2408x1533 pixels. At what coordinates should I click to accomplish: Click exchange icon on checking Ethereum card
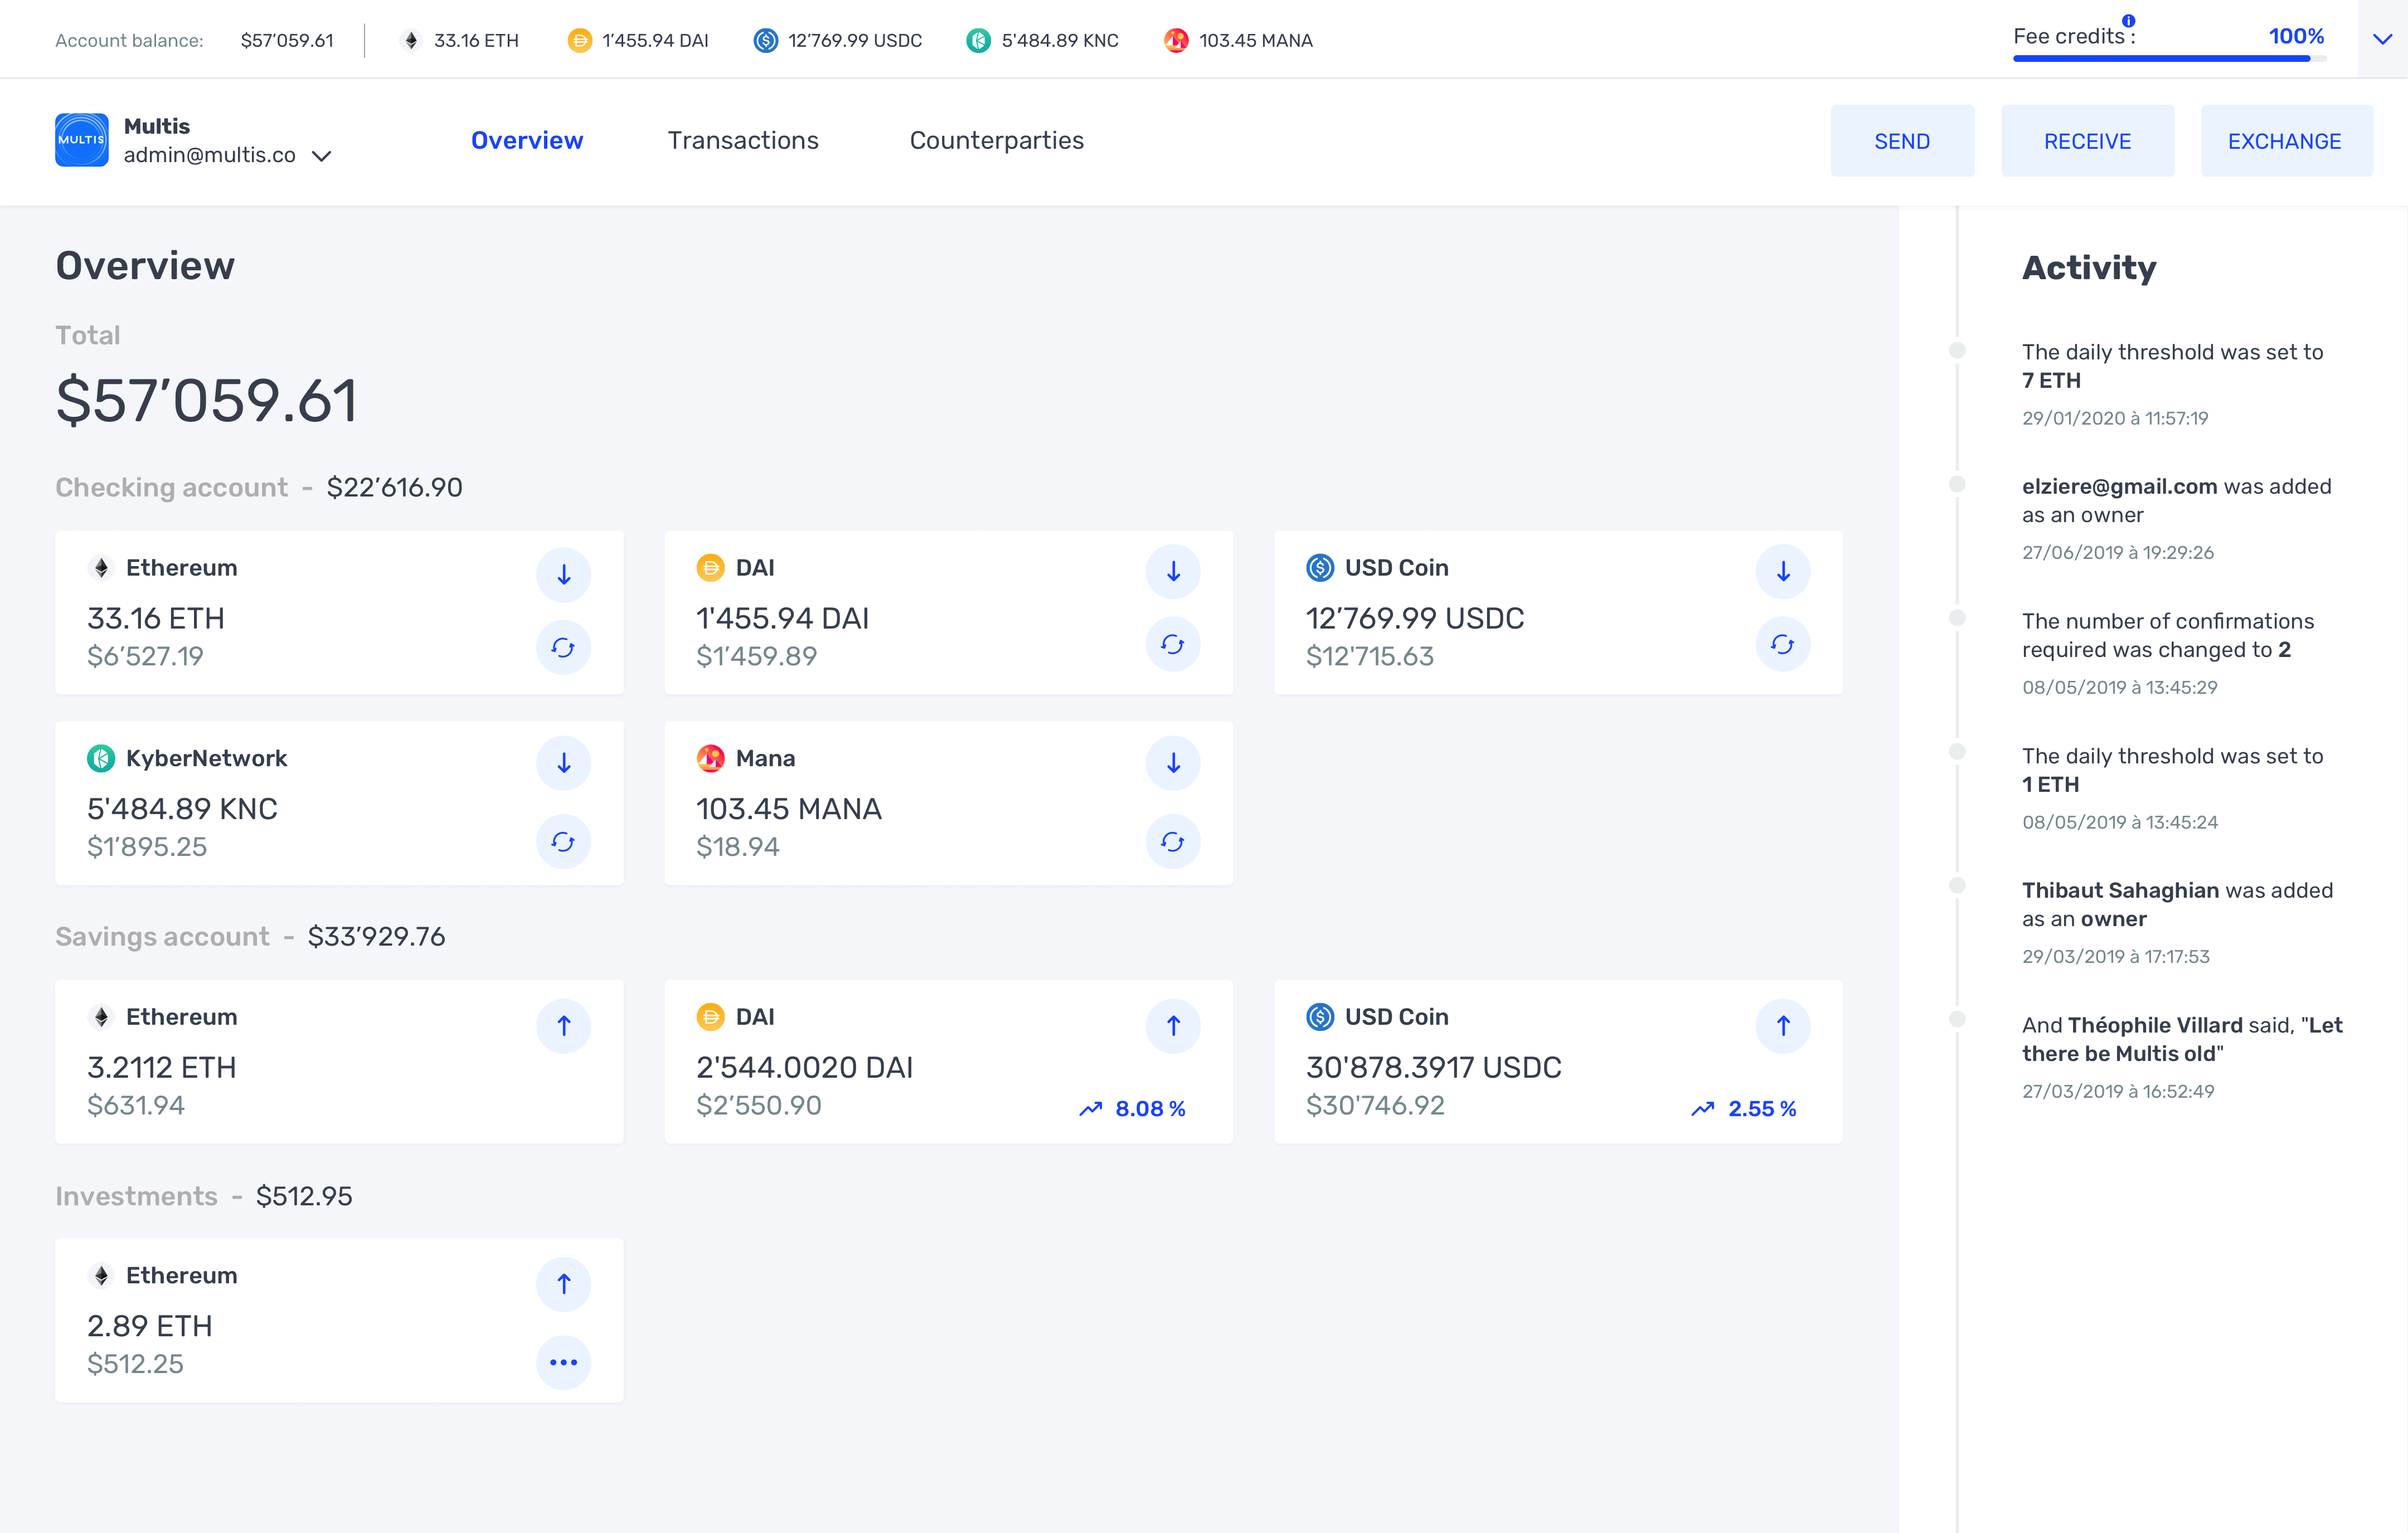click(563, 648)
